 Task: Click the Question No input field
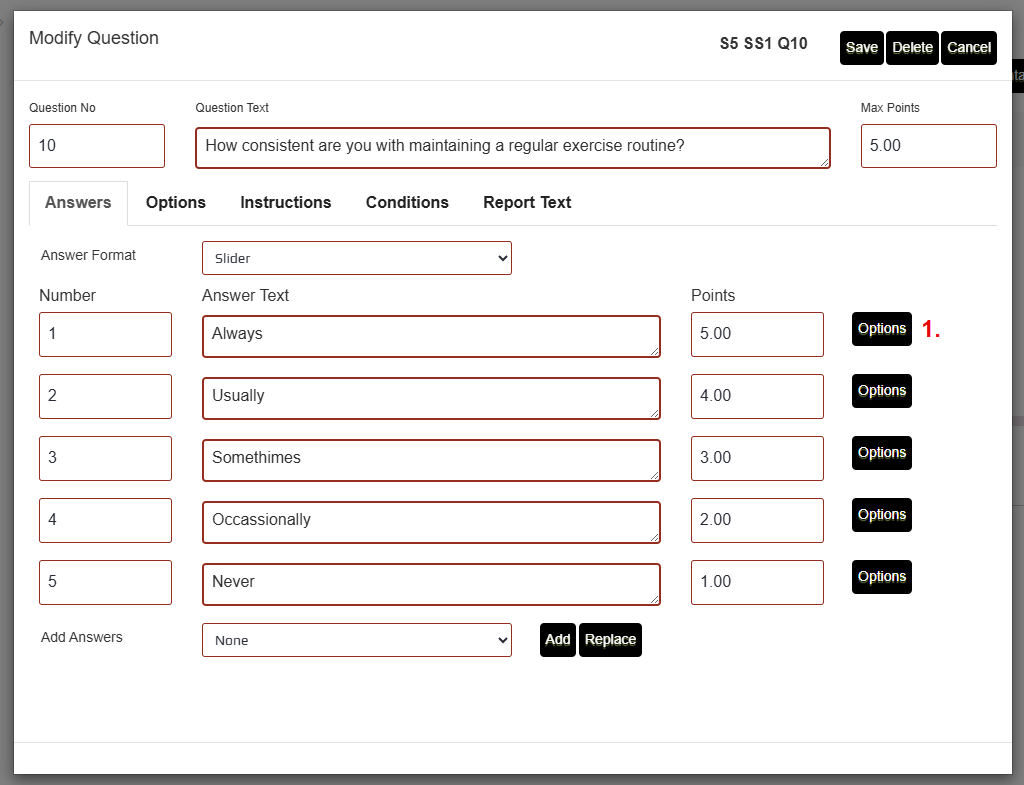(97, 146)
